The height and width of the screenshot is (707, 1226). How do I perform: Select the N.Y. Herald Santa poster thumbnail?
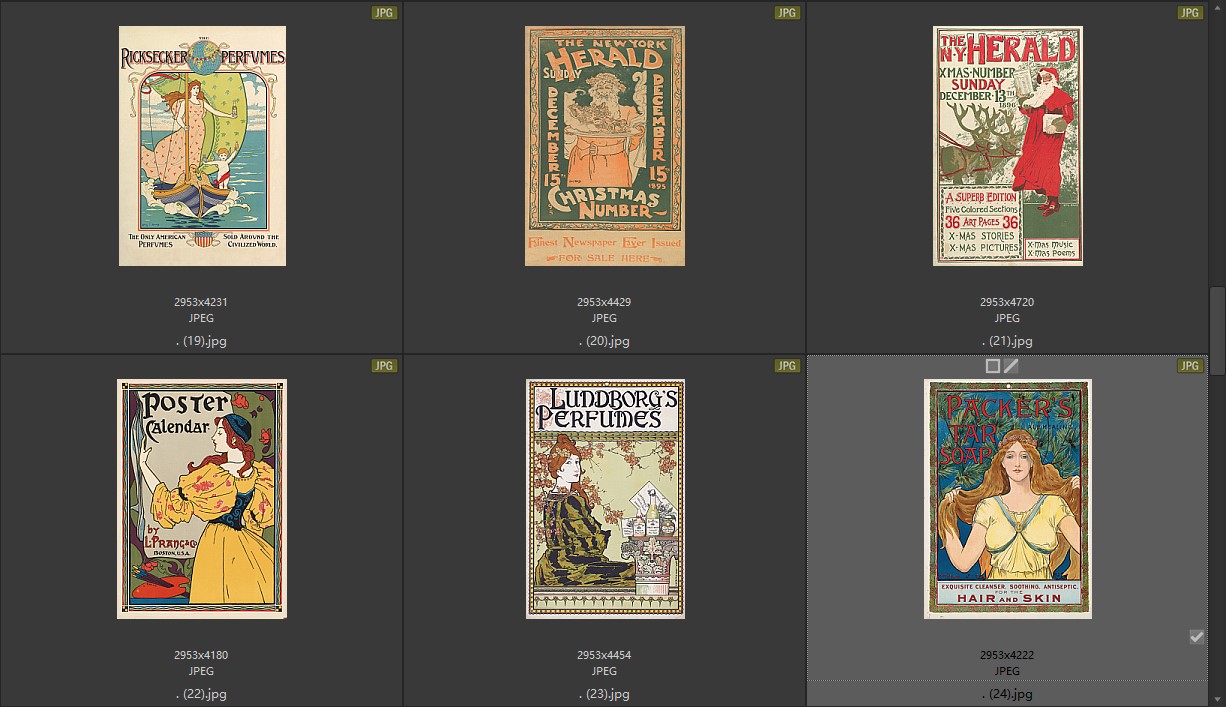(1007, 146)
